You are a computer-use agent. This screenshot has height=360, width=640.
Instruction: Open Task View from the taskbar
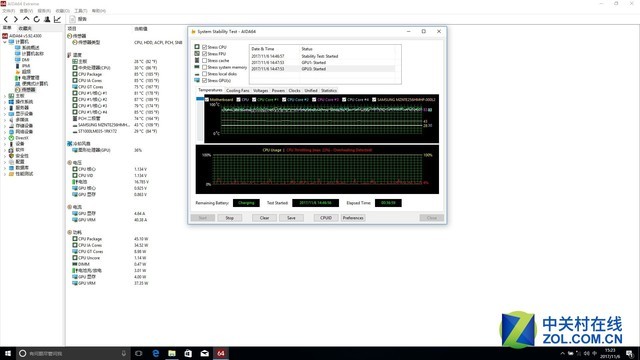click(x=138, y=353)
